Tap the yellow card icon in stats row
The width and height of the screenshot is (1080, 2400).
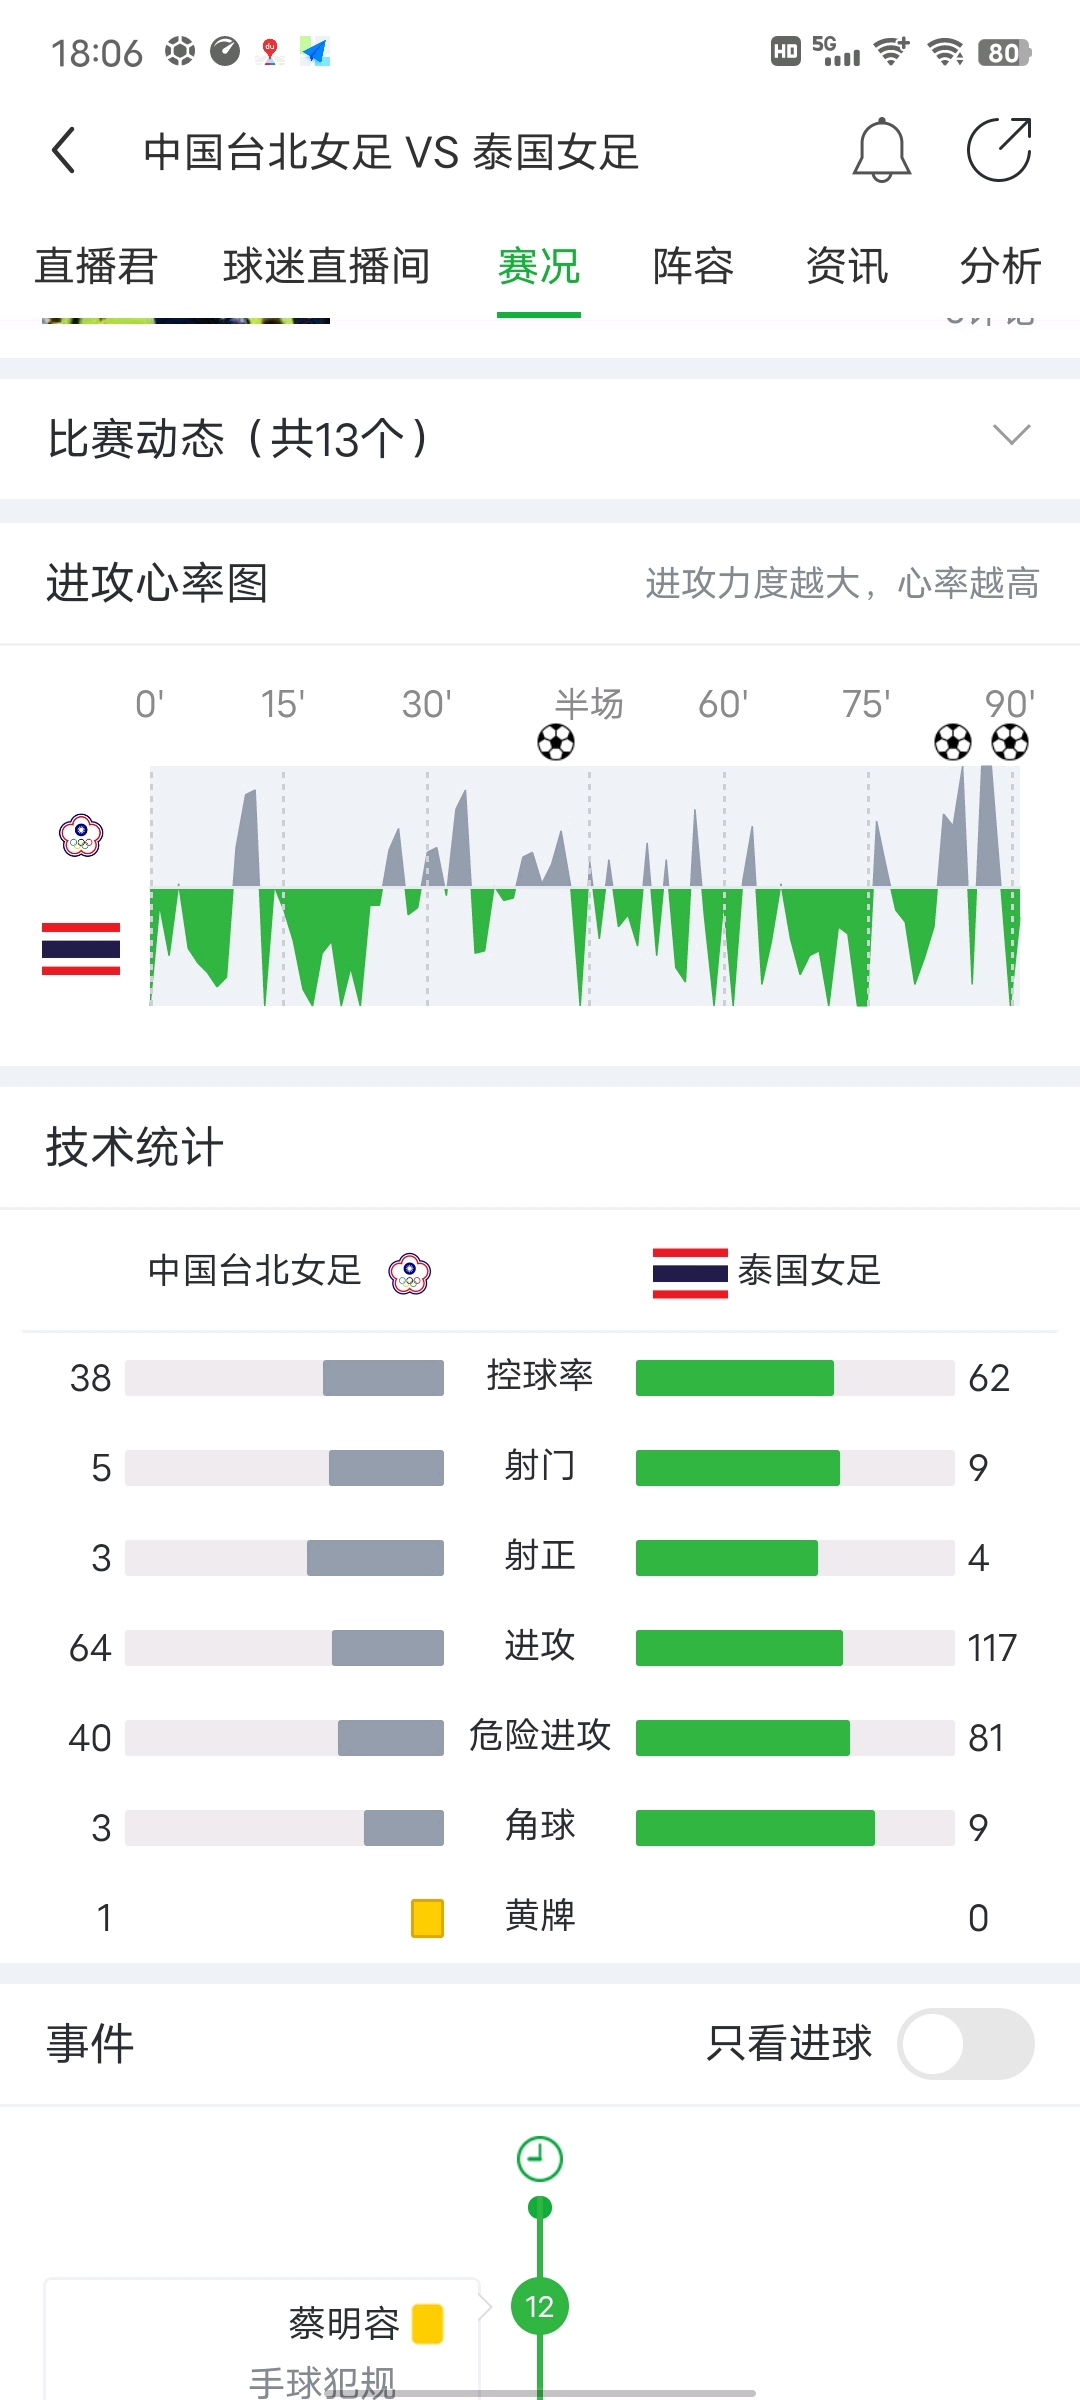(427, 1918)
